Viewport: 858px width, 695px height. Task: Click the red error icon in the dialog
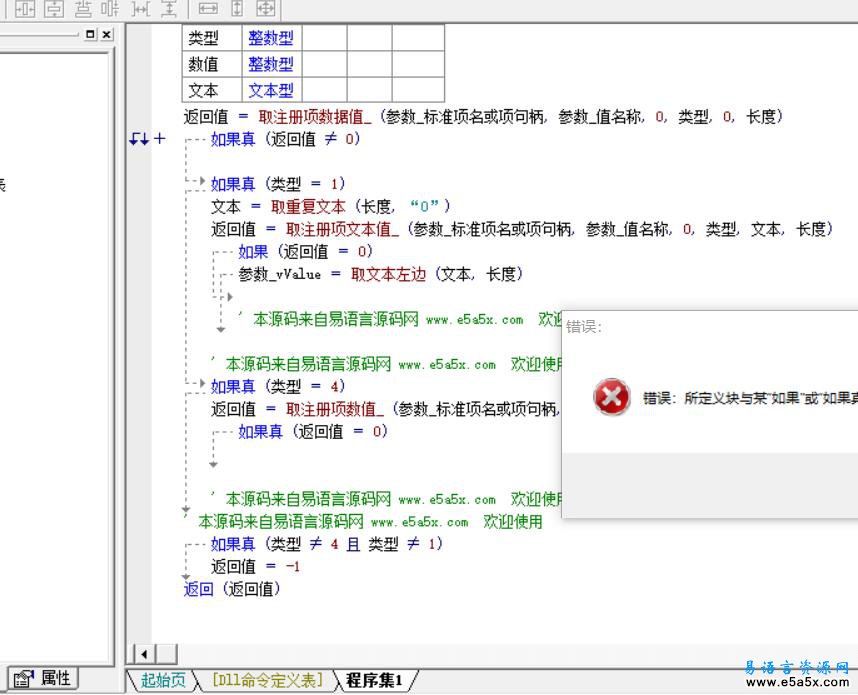[610, 396]
